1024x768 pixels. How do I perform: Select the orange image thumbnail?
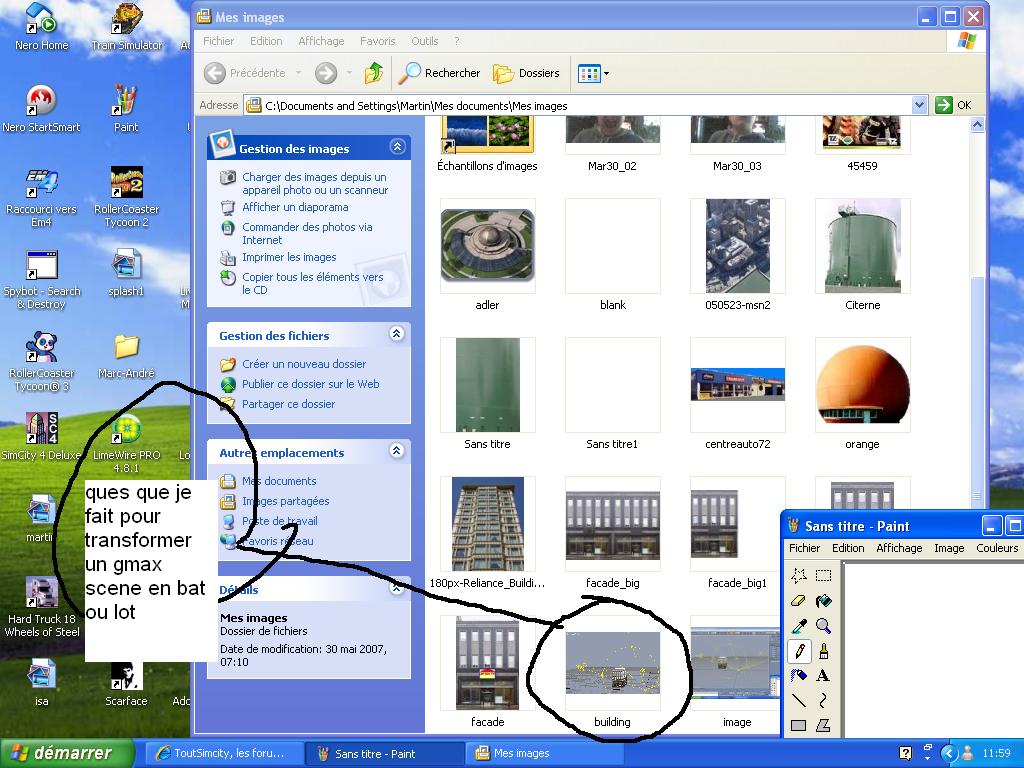[862, 385]
